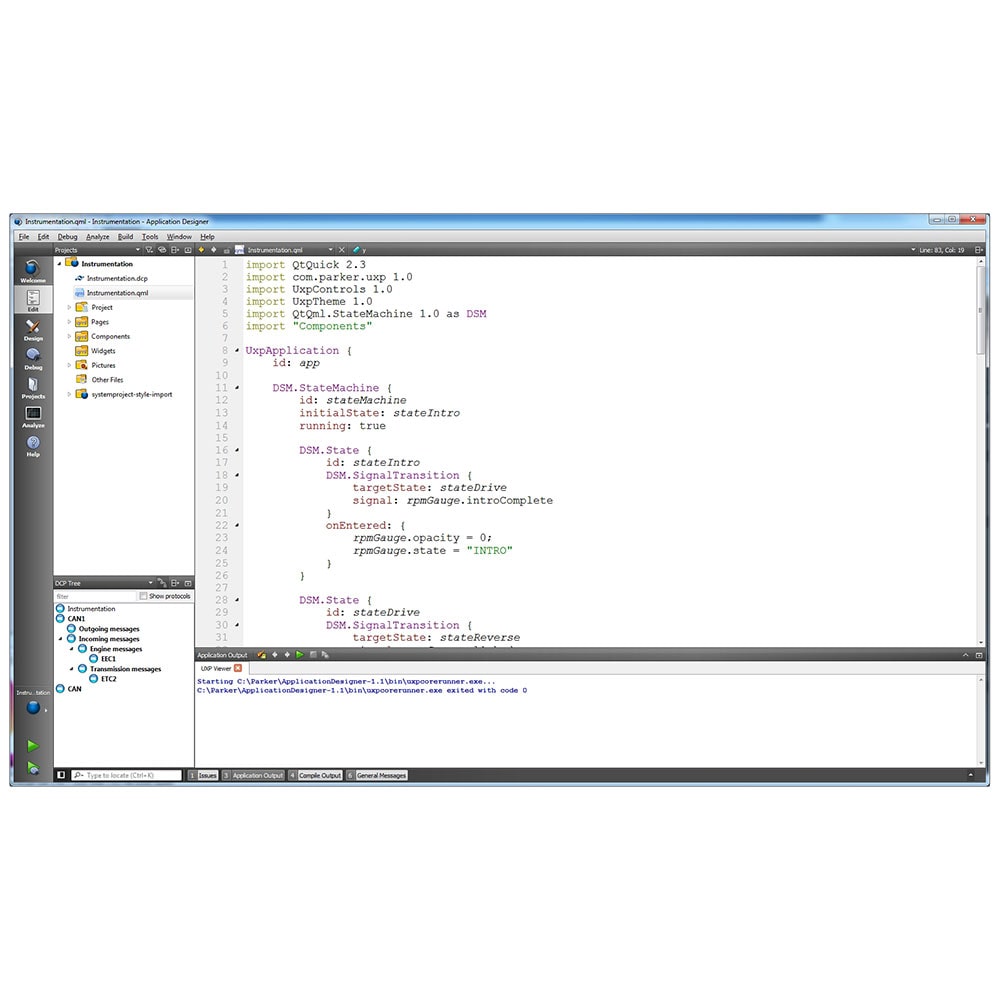Click the filter icon in Projects panel

[x=149, y=250]
